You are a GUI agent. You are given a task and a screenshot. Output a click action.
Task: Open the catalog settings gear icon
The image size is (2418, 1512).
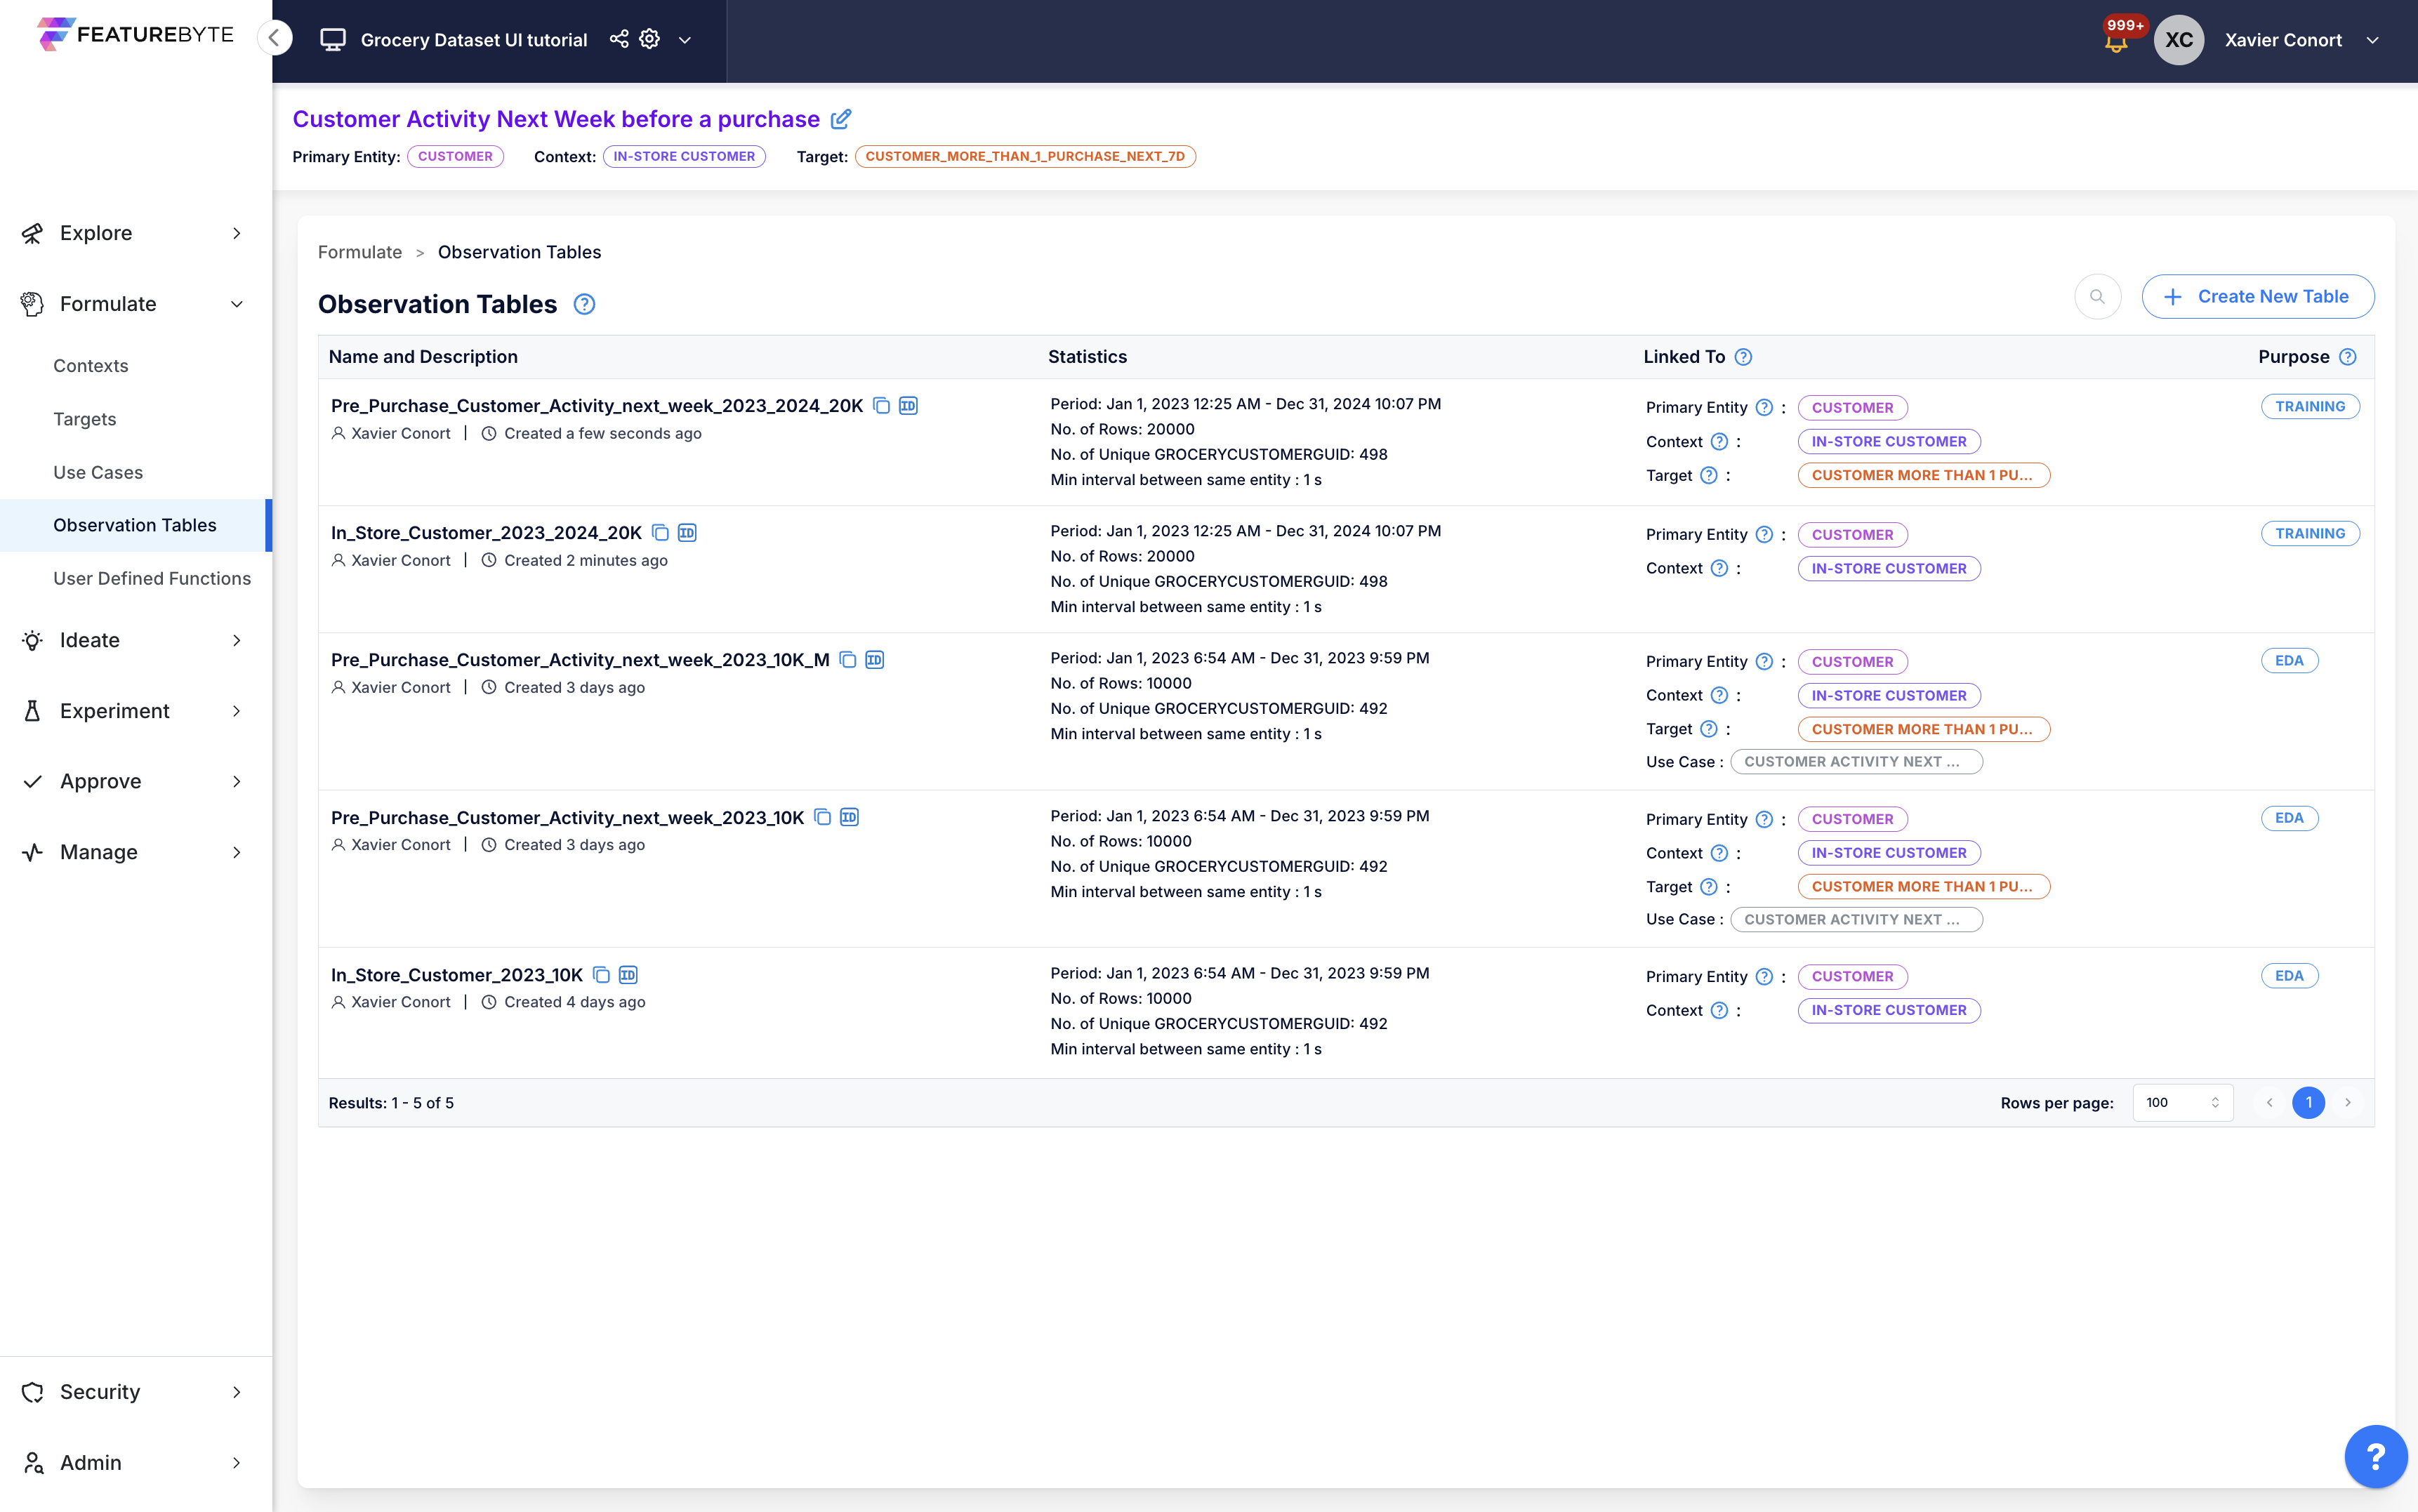[650, 39]
